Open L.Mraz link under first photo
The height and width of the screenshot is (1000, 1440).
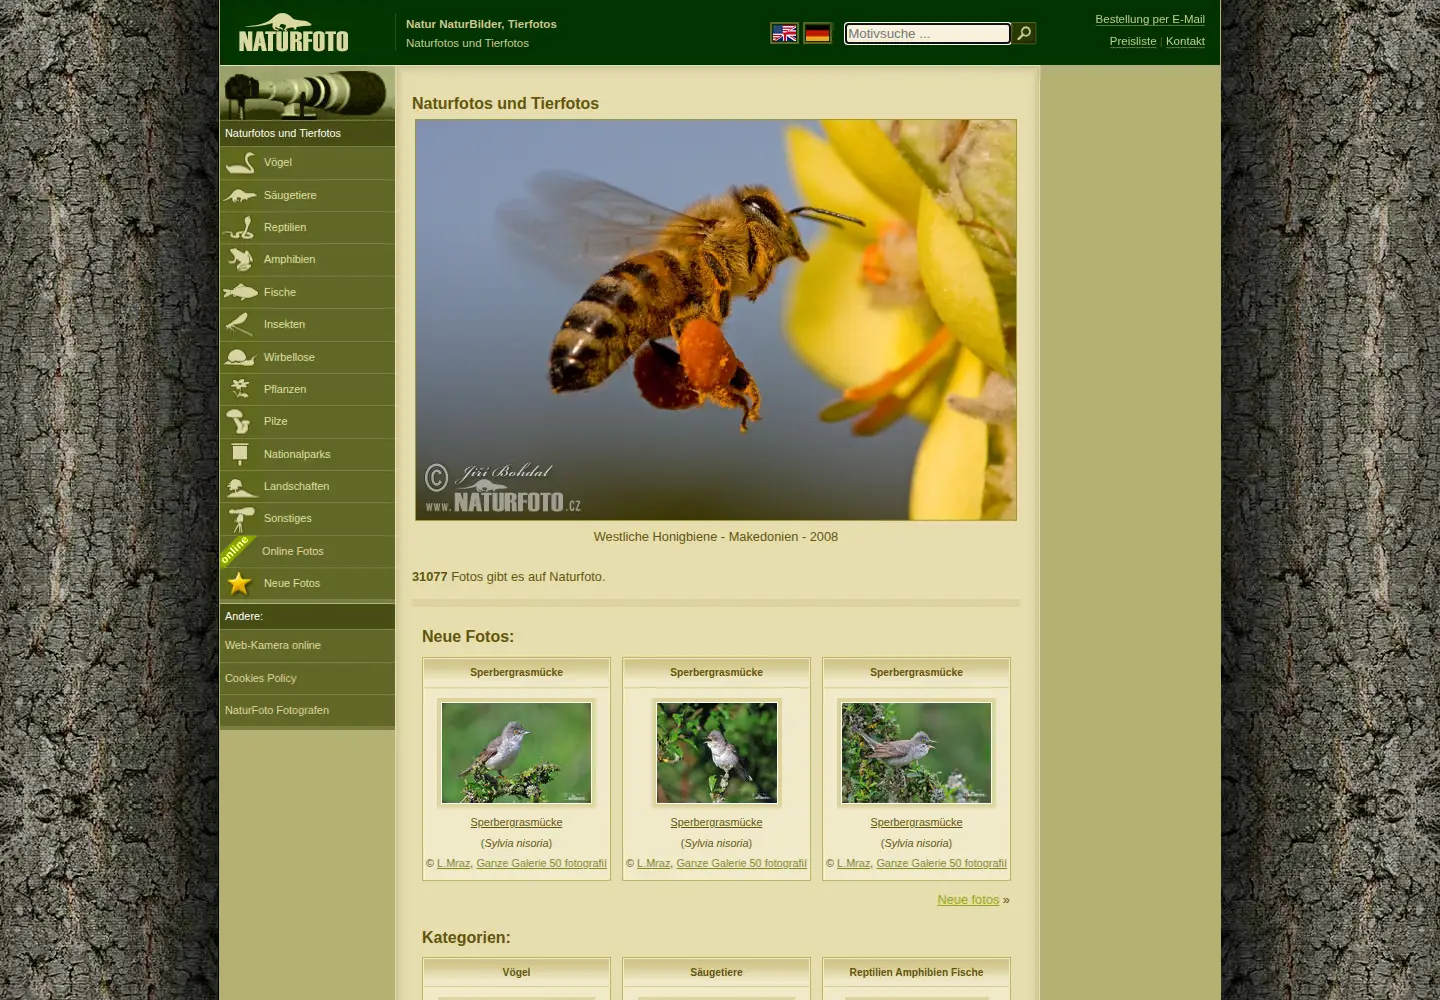coord(453,863)
